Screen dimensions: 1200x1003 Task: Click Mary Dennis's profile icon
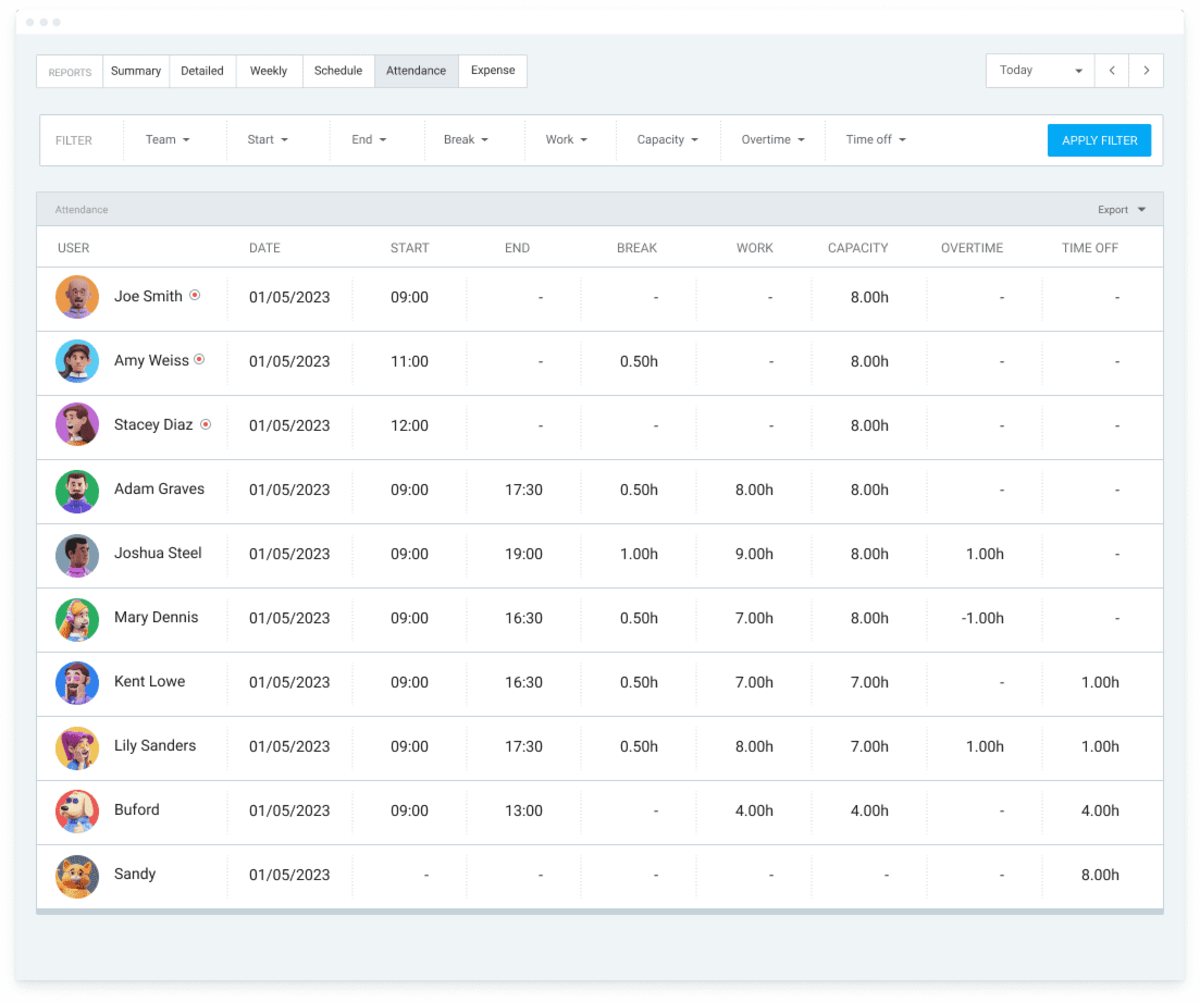click(x=77, y=618)
